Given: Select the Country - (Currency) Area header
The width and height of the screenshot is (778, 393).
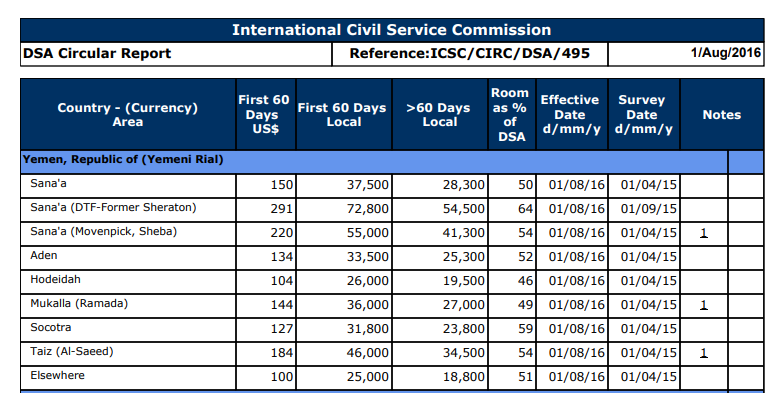Looking at the screenshot, I should click(x=128, y=114).
